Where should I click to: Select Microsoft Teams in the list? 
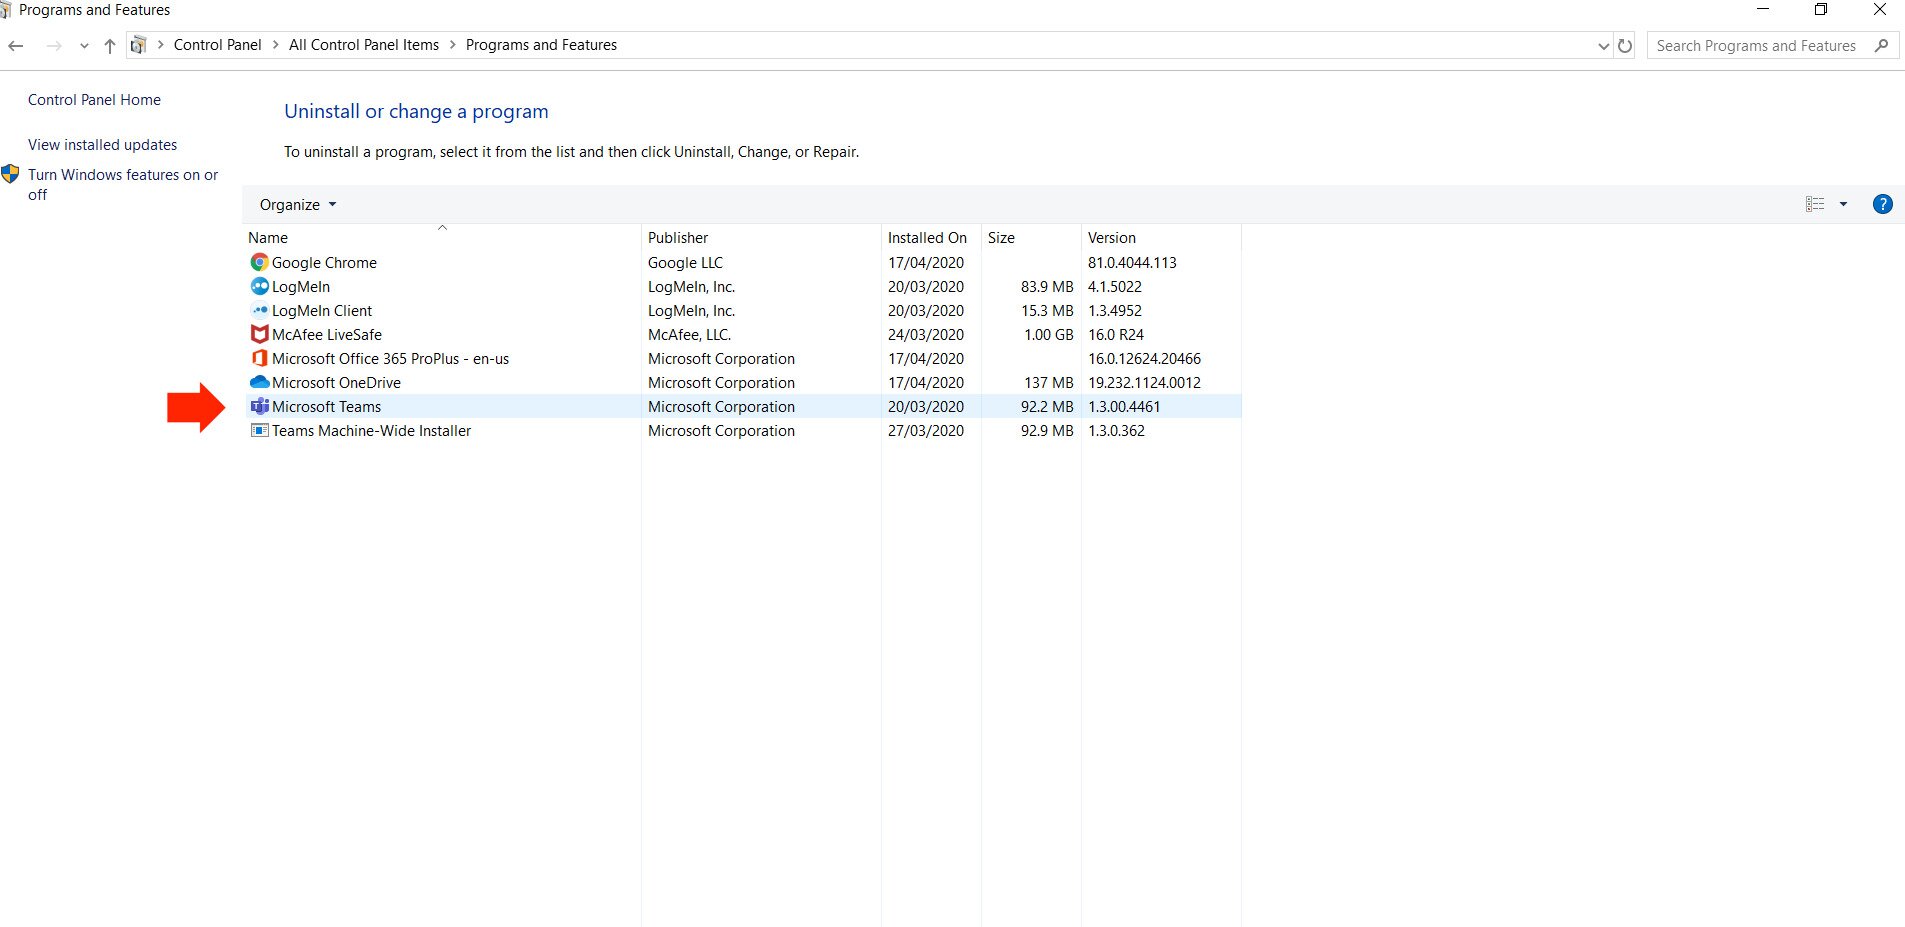(x=326, y=407)
